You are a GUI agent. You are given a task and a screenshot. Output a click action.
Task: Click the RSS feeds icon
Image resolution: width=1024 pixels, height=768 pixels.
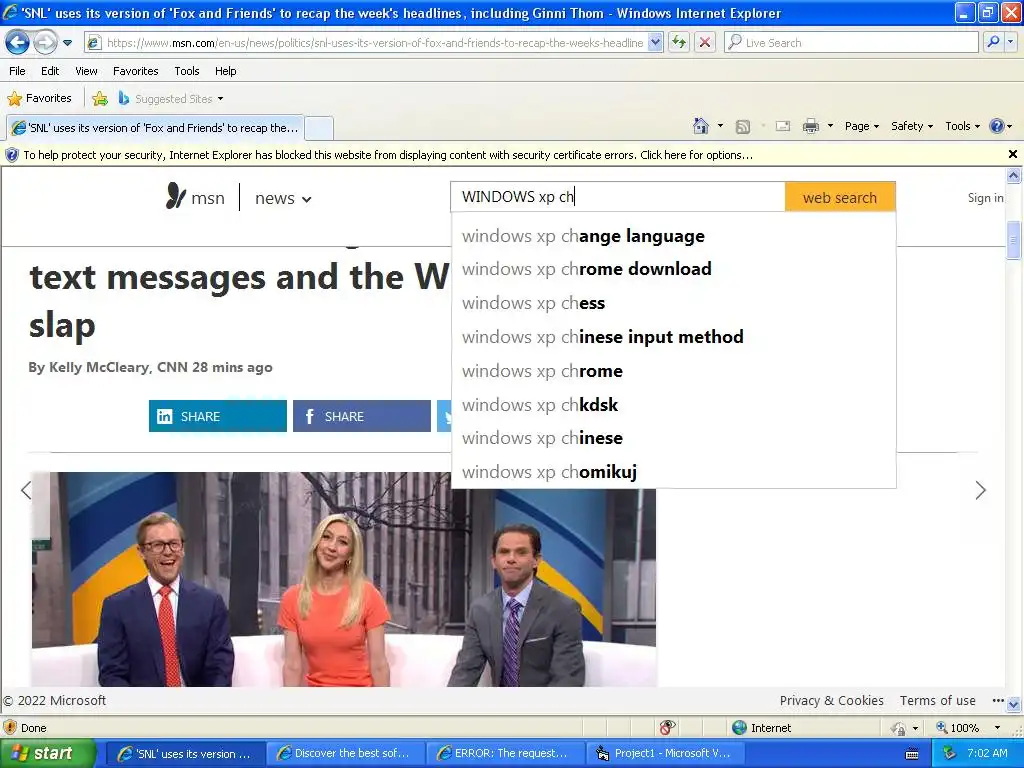(743, 127)
